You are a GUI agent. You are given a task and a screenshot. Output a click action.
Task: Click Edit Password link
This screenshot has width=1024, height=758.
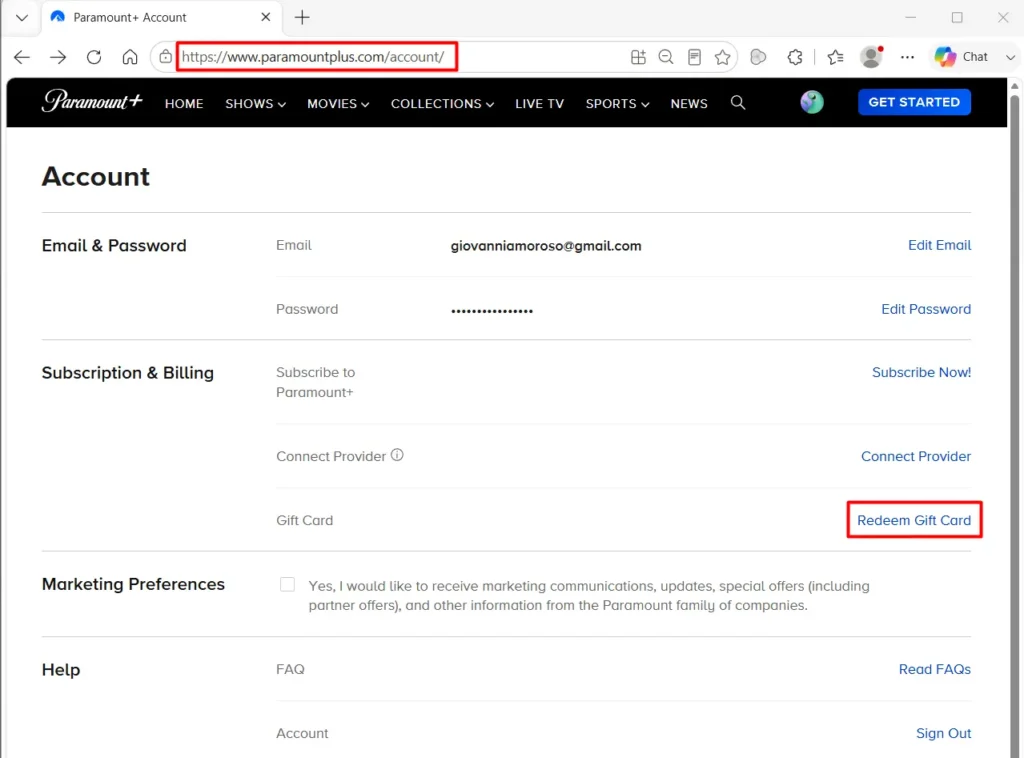pos(926,309)
